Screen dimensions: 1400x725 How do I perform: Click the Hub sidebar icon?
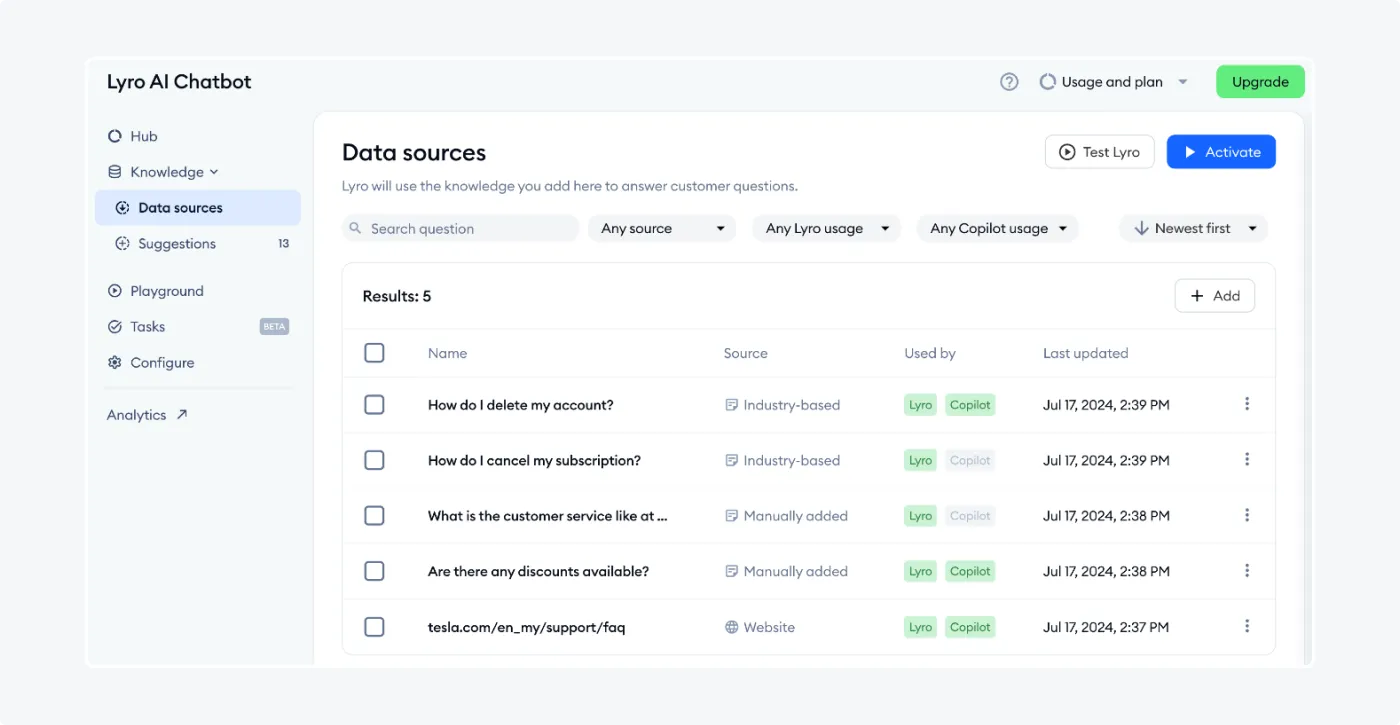click(115, 136)
